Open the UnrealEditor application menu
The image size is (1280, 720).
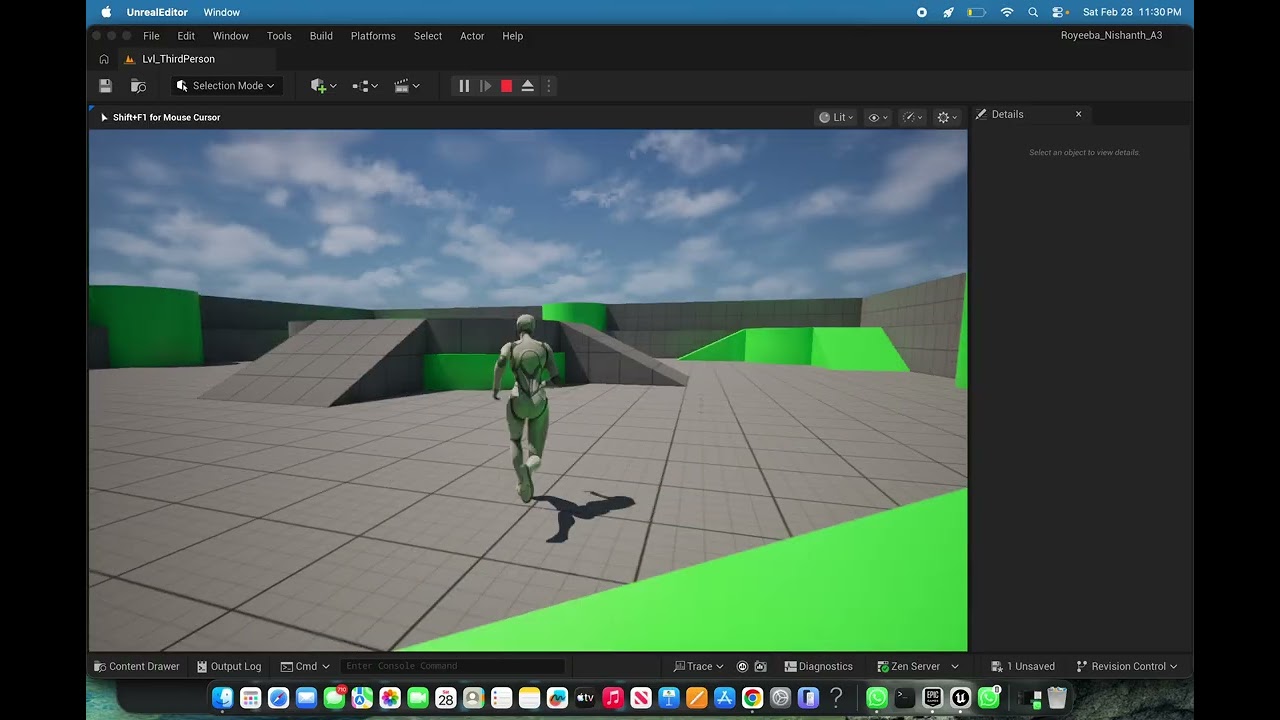click(x=157, y=12)
